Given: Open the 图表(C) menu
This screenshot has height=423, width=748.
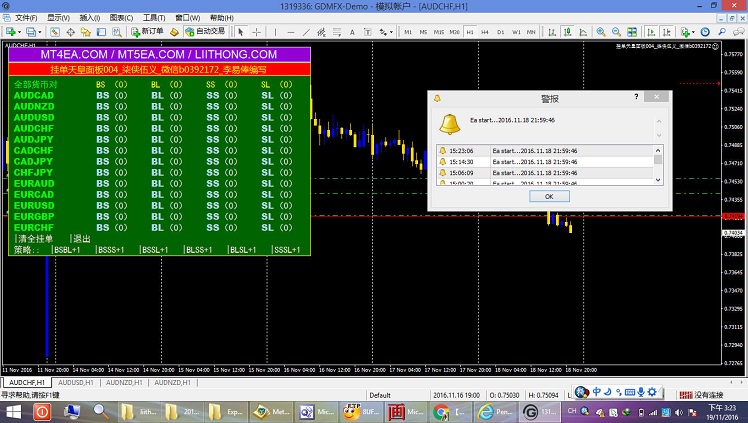Looking at the screenshot, I should pos(121,18).
